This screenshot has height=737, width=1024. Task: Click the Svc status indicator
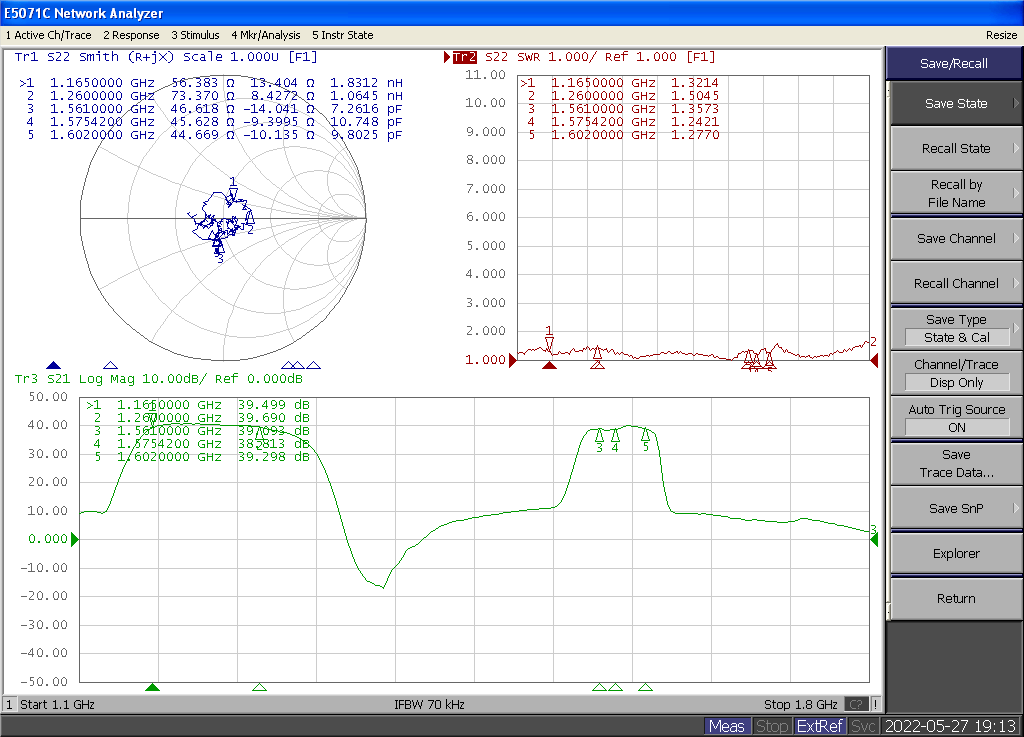click(863, 726)
